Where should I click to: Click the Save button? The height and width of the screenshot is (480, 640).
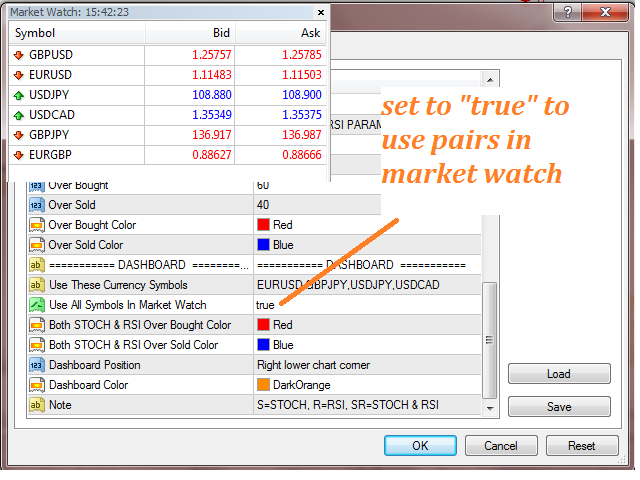(559, 407)
